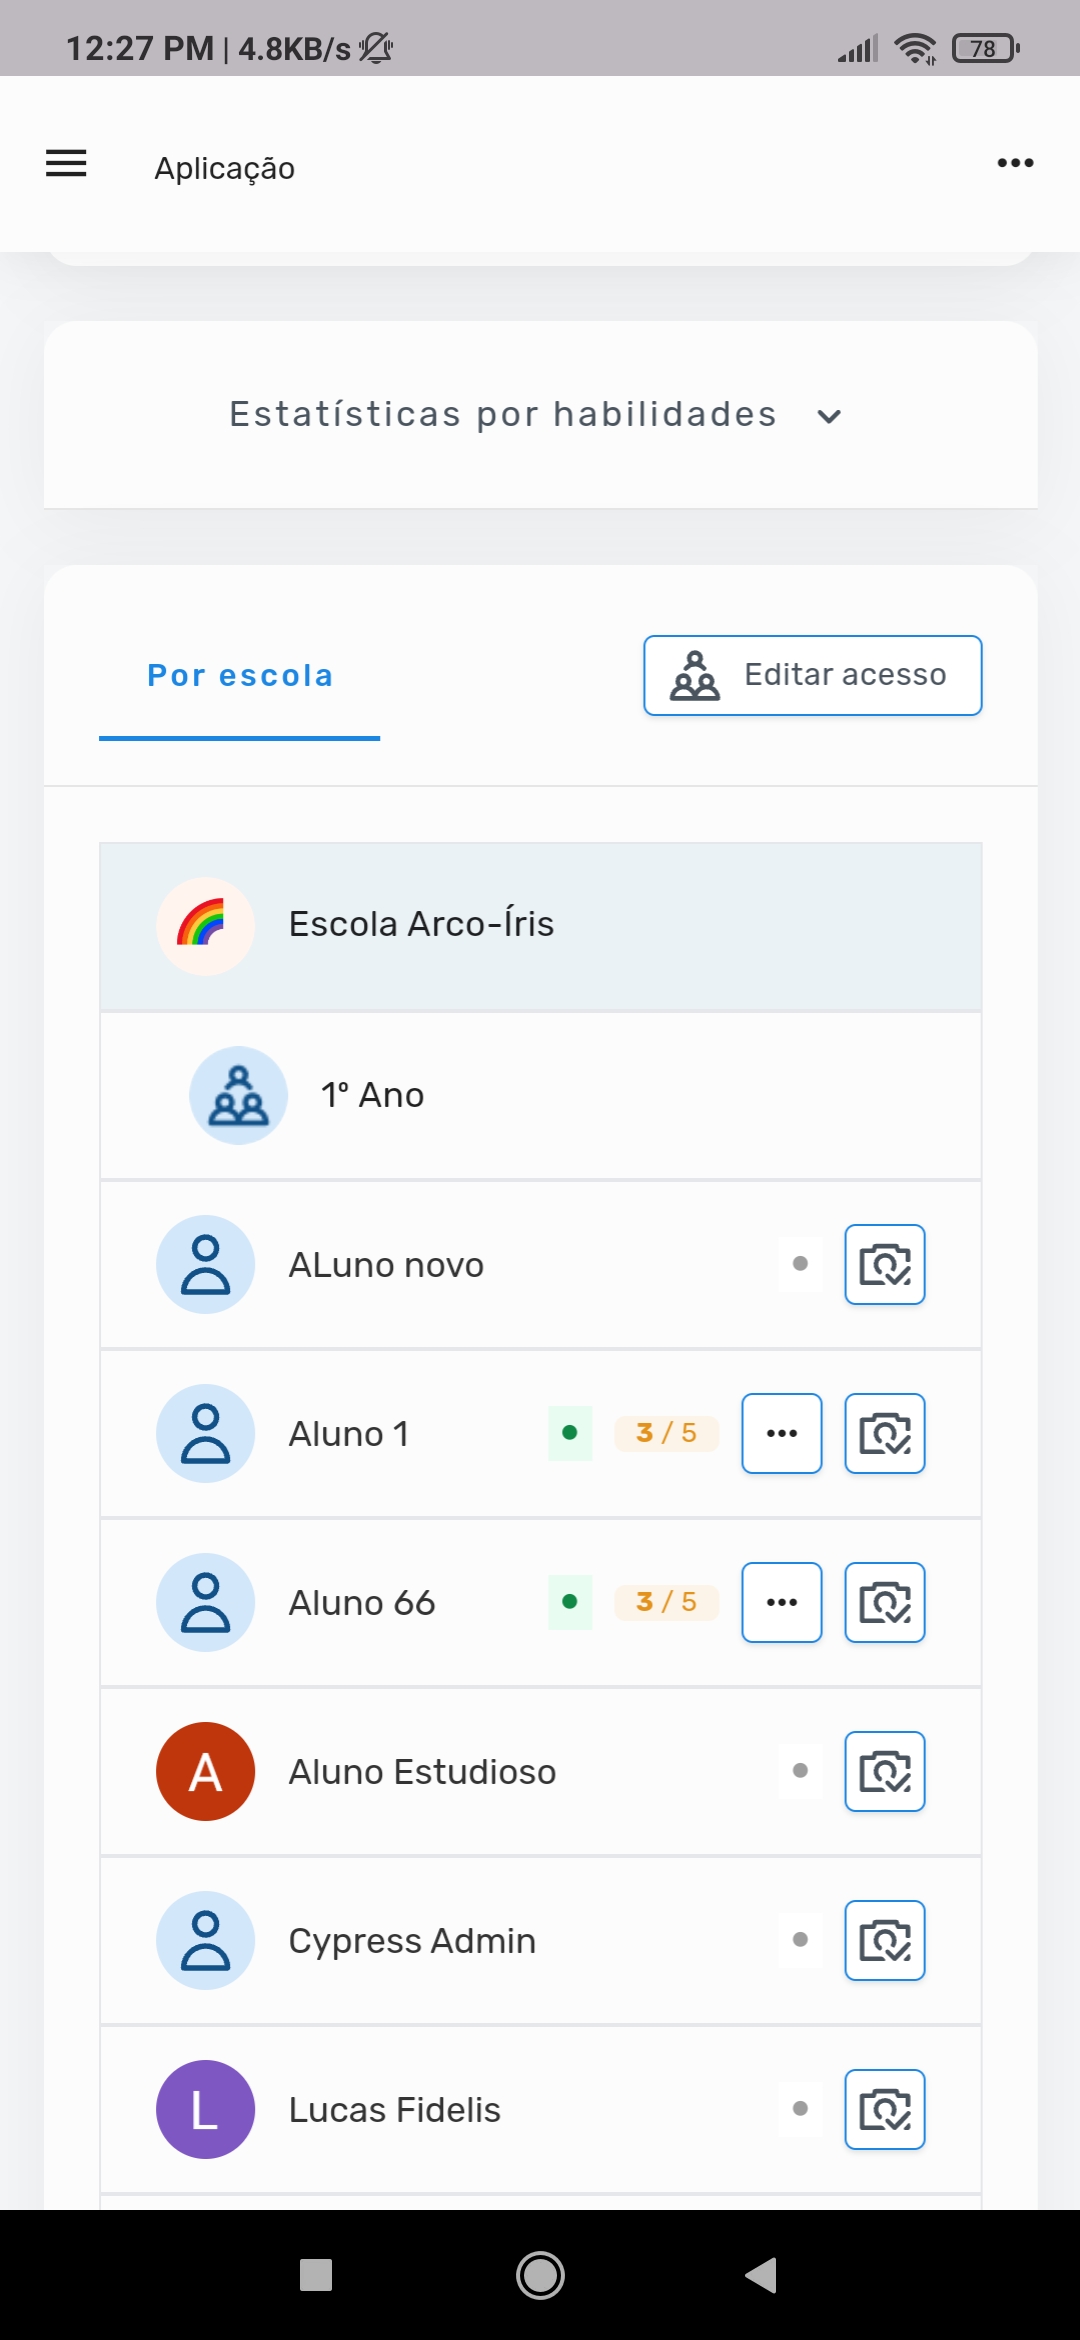
Task: Open more options for Aluno 66
Action: click(782, 1602)
